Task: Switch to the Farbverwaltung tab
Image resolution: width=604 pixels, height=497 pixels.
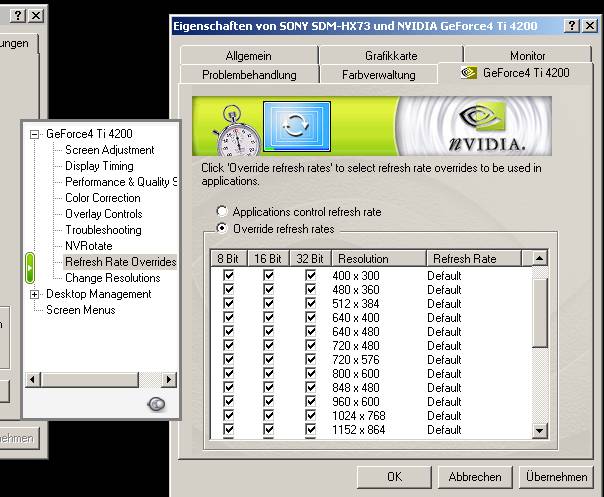Action: [x=379, y=74]
